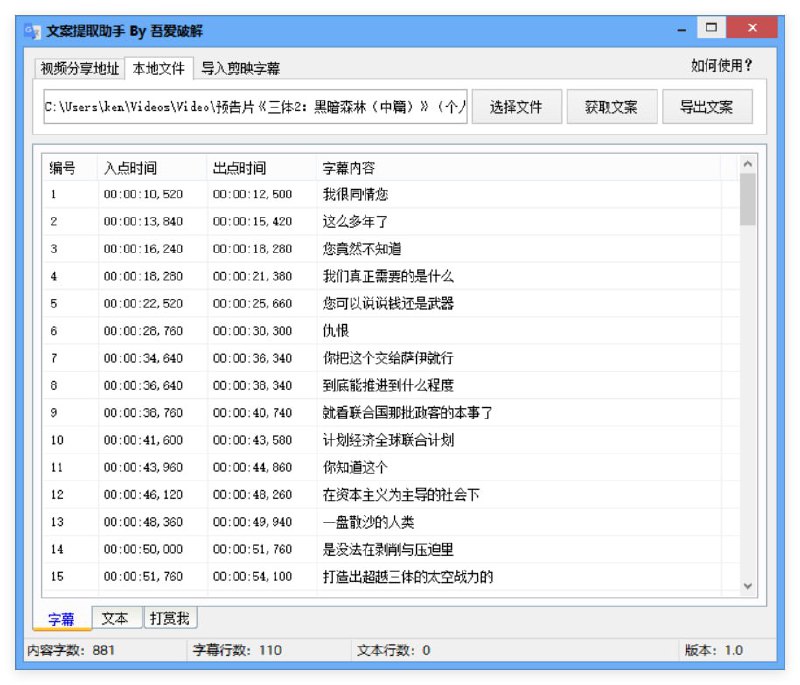Click the file path input field
The width and height of the screenshot is (800, 685).
point(255,107)
